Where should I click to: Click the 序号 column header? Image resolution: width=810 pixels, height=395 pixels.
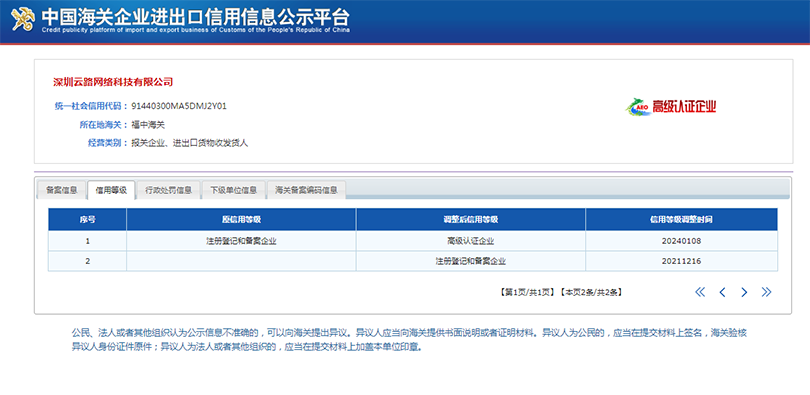[87, 219]
